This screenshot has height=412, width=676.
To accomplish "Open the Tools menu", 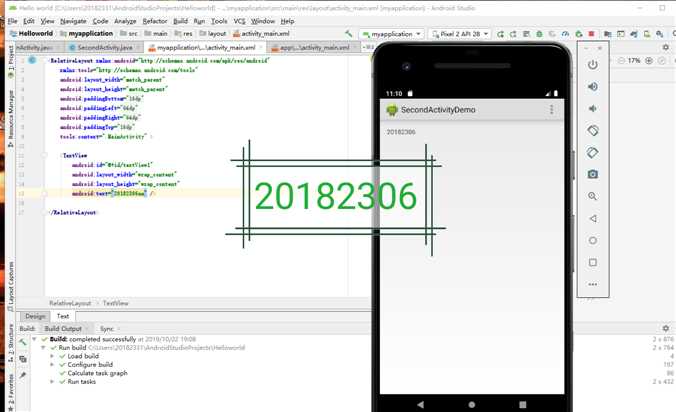I will [x=219, y=21].
